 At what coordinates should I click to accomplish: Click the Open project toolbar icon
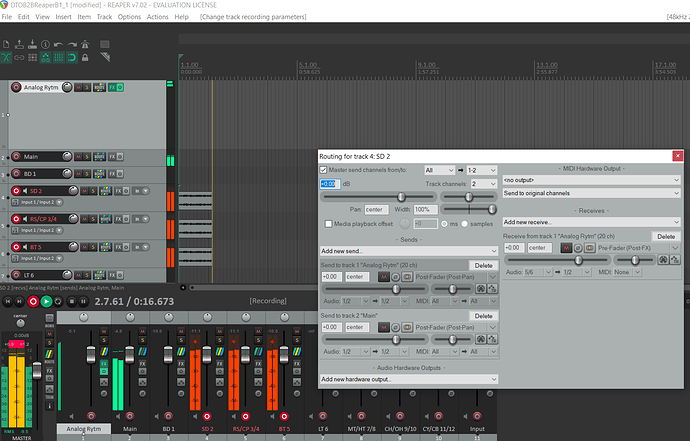tap(19, 44)
